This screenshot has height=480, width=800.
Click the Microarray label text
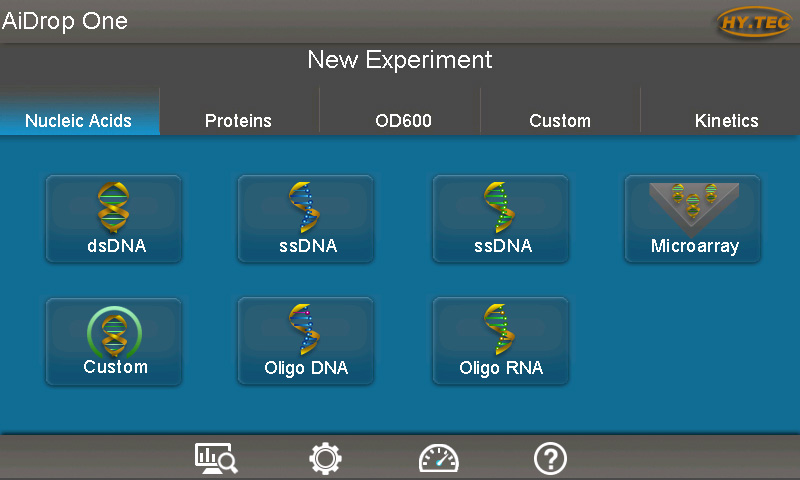tap(694, 246)
